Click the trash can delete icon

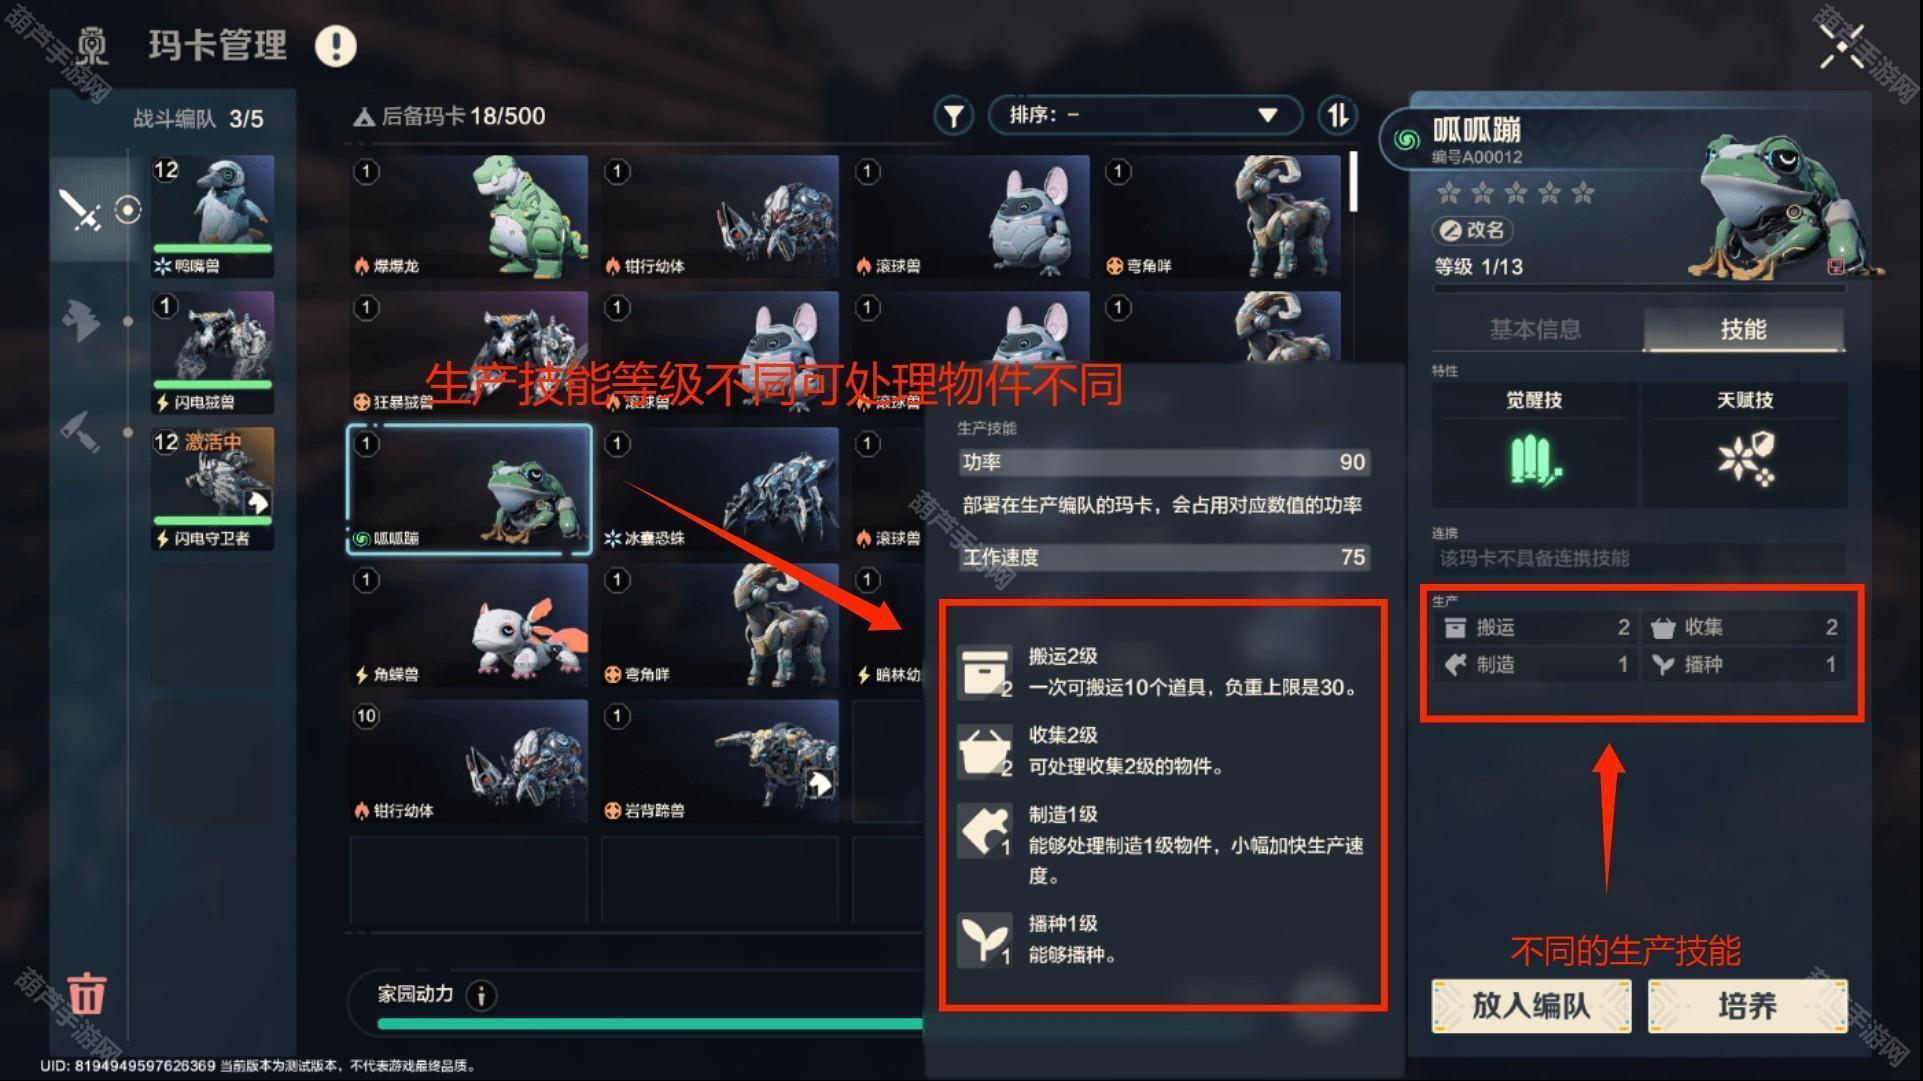[x=86, y=993]
